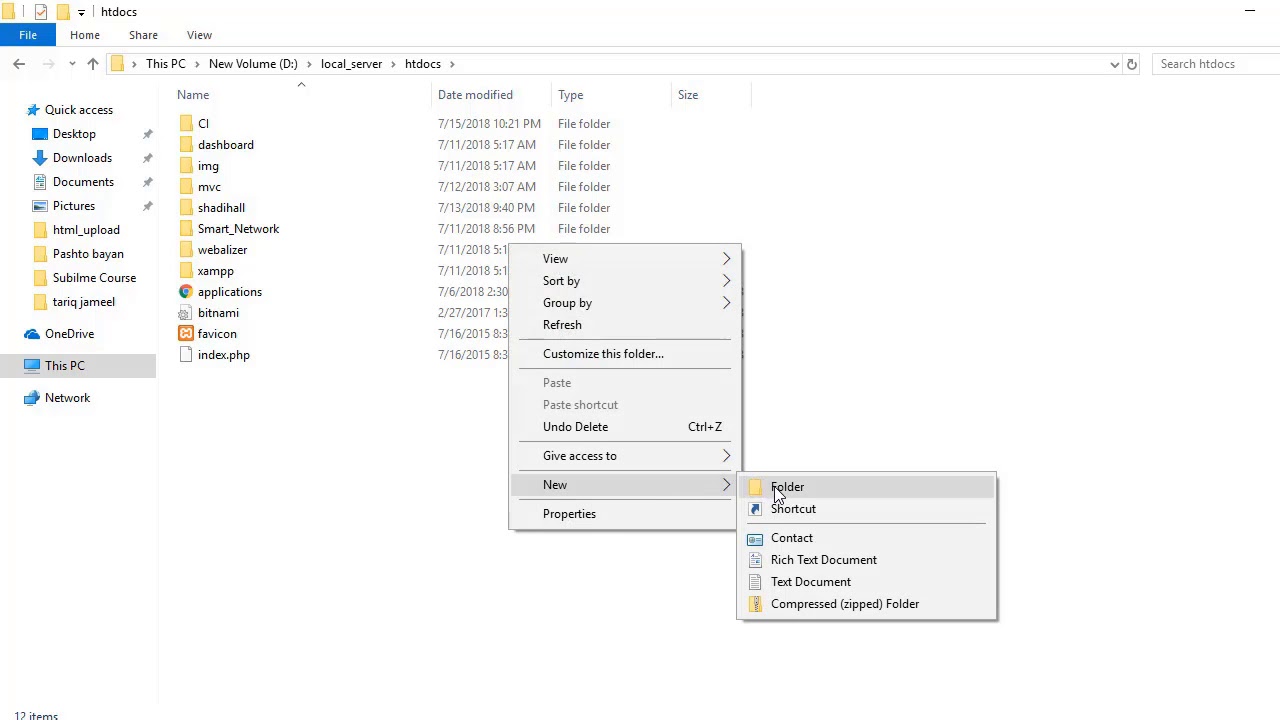
Task: Expand the Group by submenu
Action: click(x=727, y=303)
